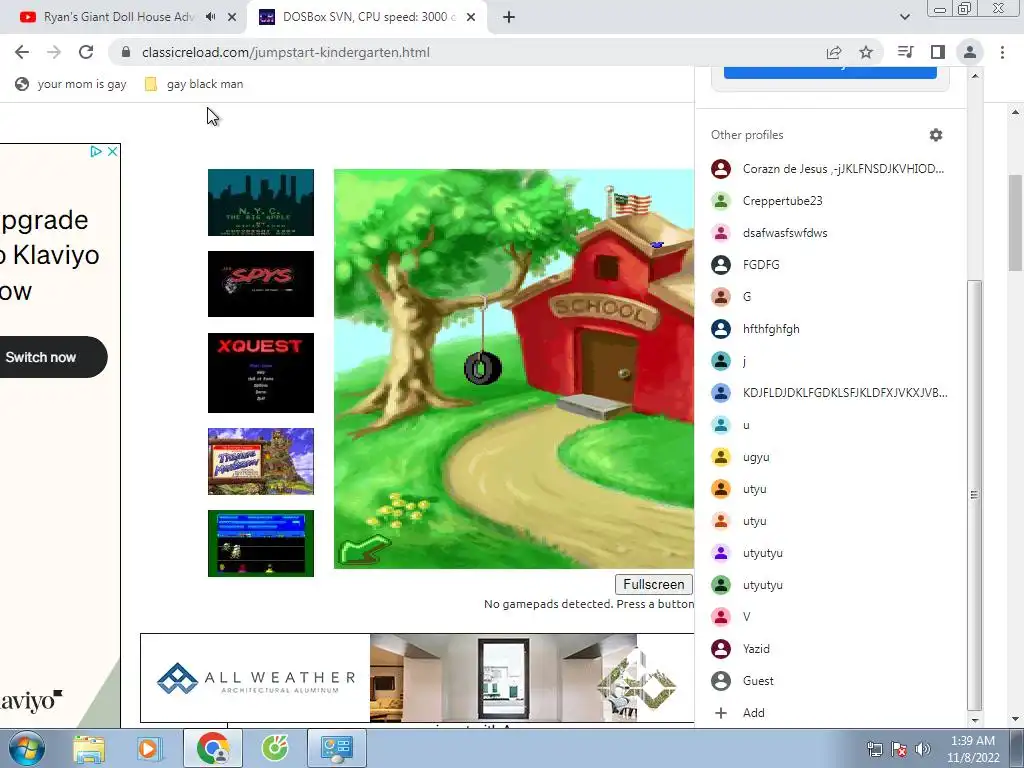Switch to dsafwasfswfdws profile
Screen dimensions: 1024x768
coord(830,232)
